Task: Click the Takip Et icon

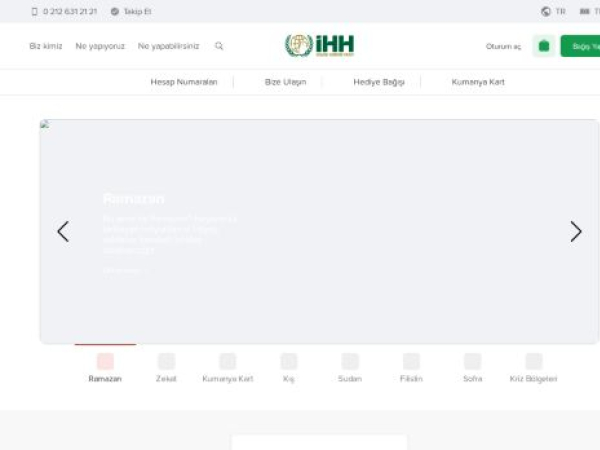Action: pyautogui.click(x=114, y=11)
